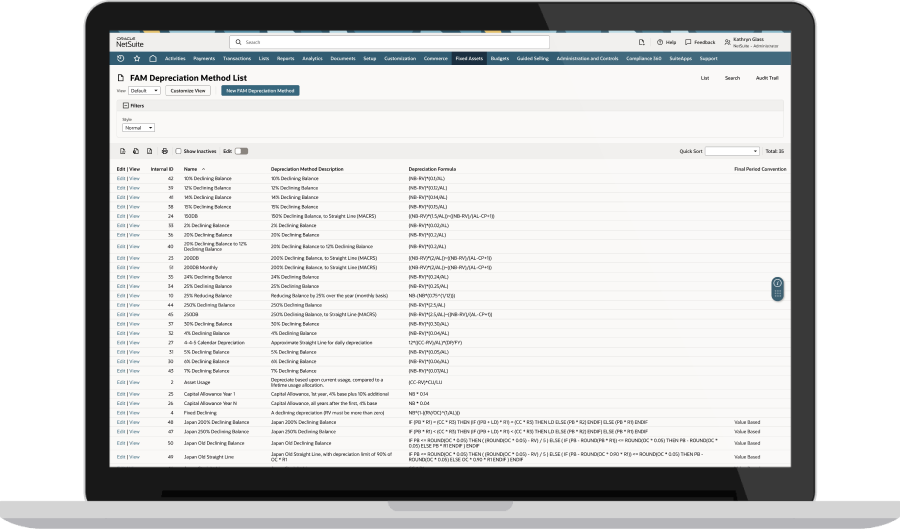Open the Transactions menu

(x=237, y=59)
